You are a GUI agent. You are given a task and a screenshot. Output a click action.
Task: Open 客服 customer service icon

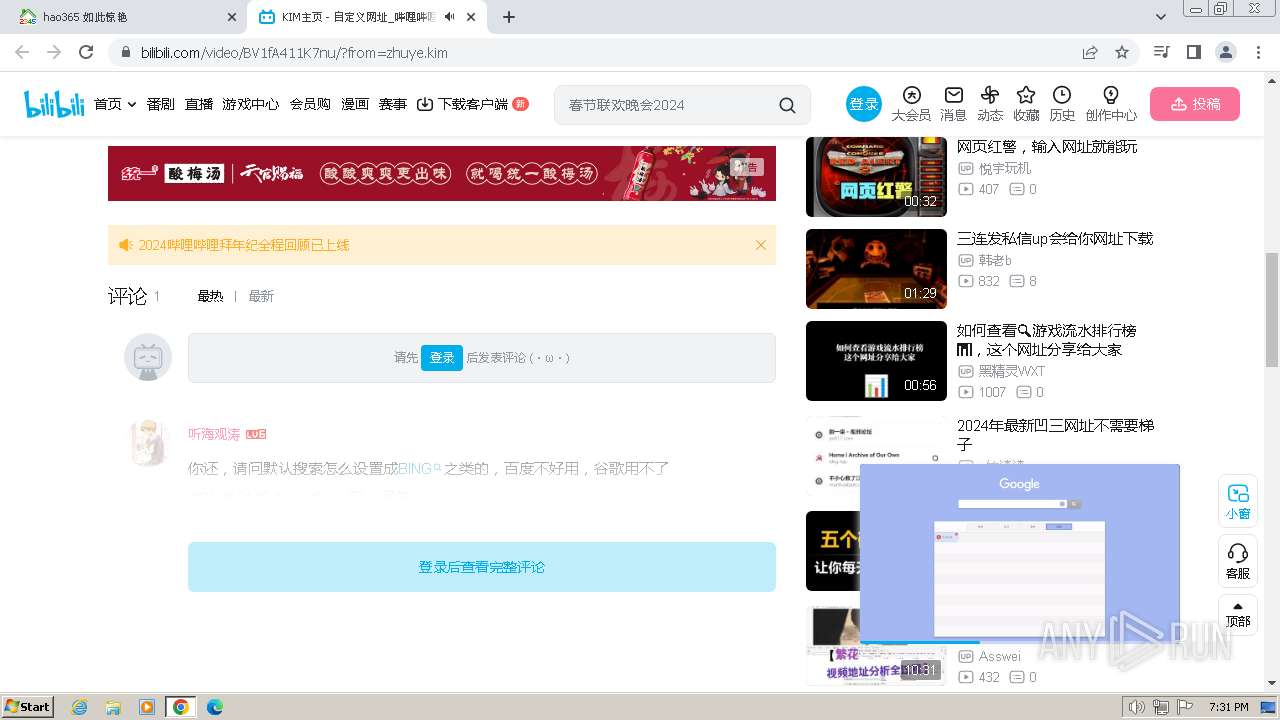[1238, 561]
